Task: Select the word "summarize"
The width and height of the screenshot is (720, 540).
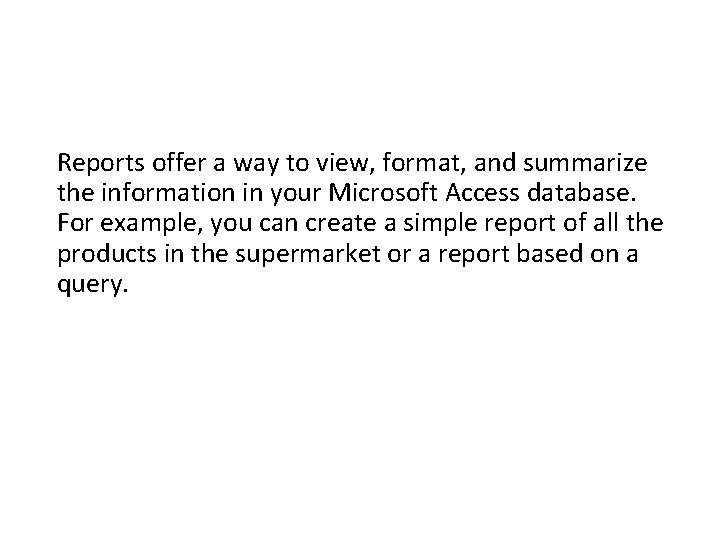Action: click(585, 163)
